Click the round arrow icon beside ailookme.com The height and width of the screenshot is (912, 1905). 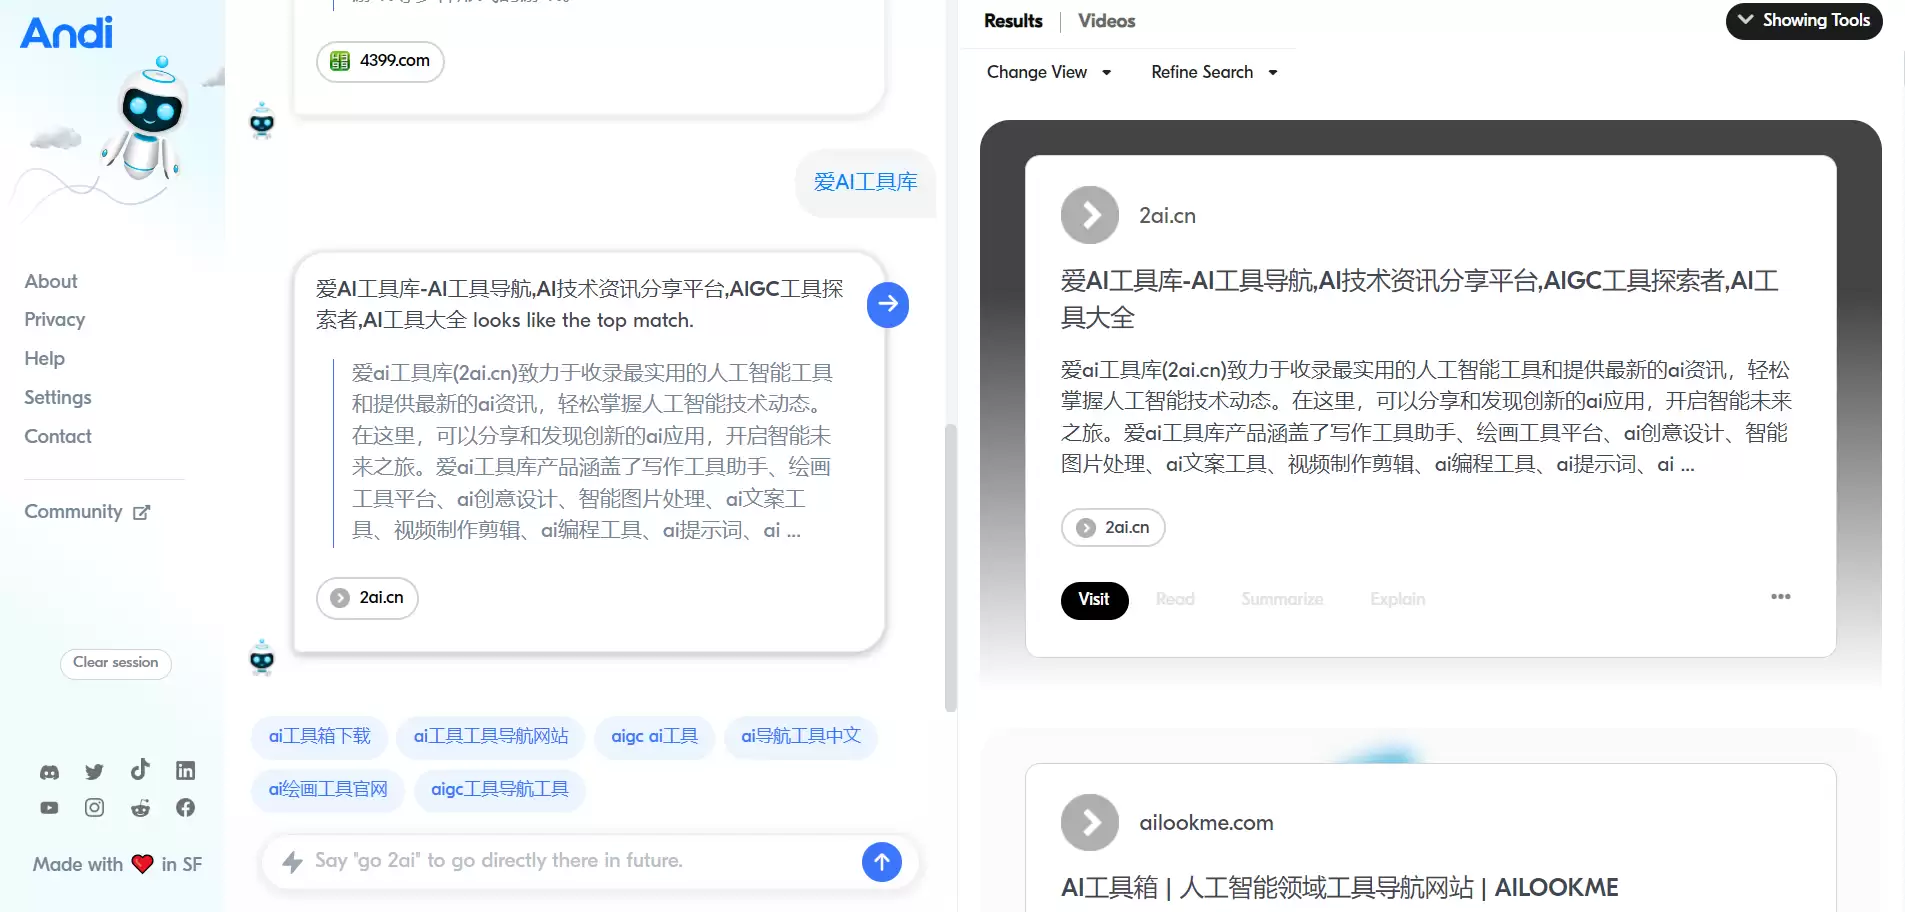[1090, 822]
